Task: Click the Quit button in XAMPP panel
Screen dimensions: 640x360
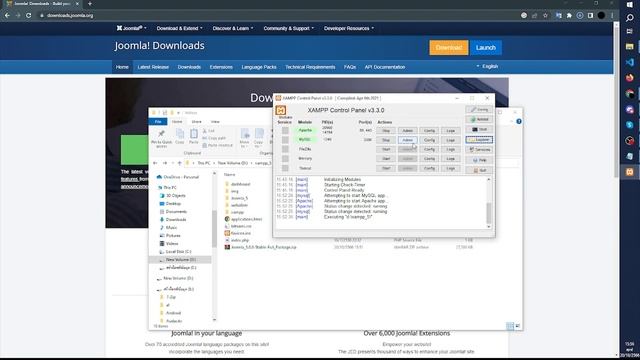Action: point(479,170)
